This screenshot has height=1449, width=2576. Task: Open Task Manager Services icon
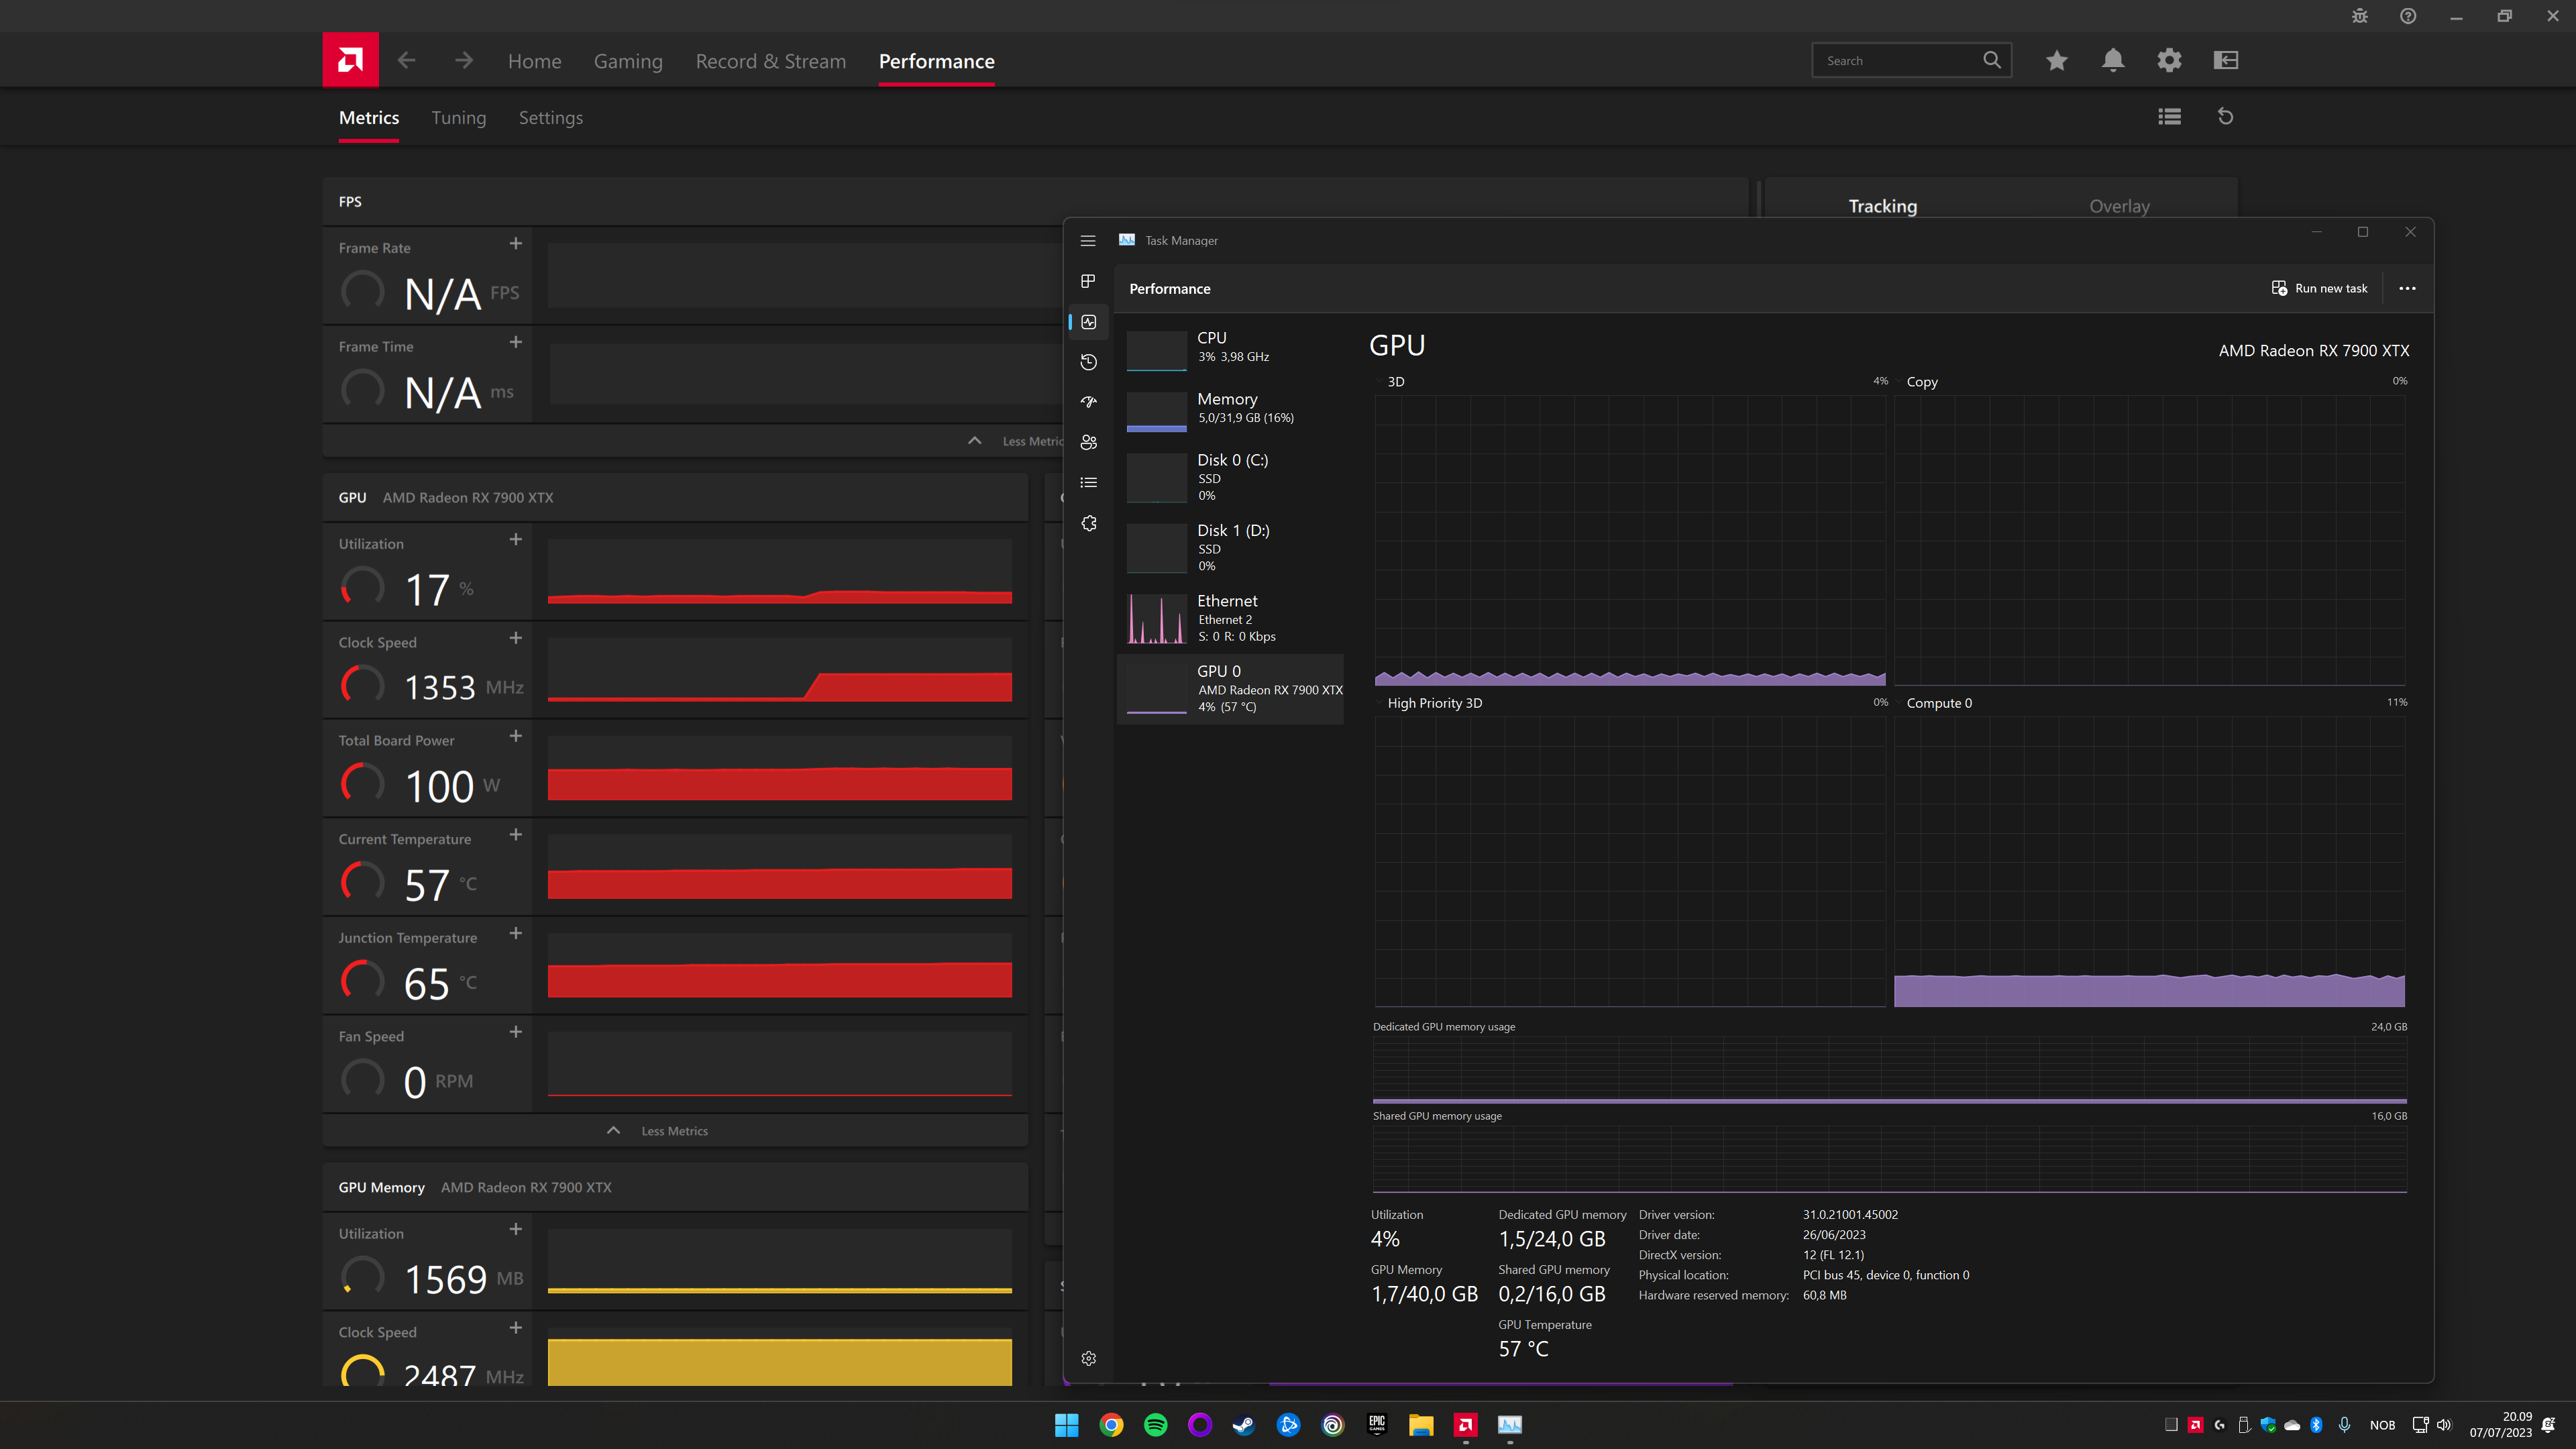(x=1088, y=523)
